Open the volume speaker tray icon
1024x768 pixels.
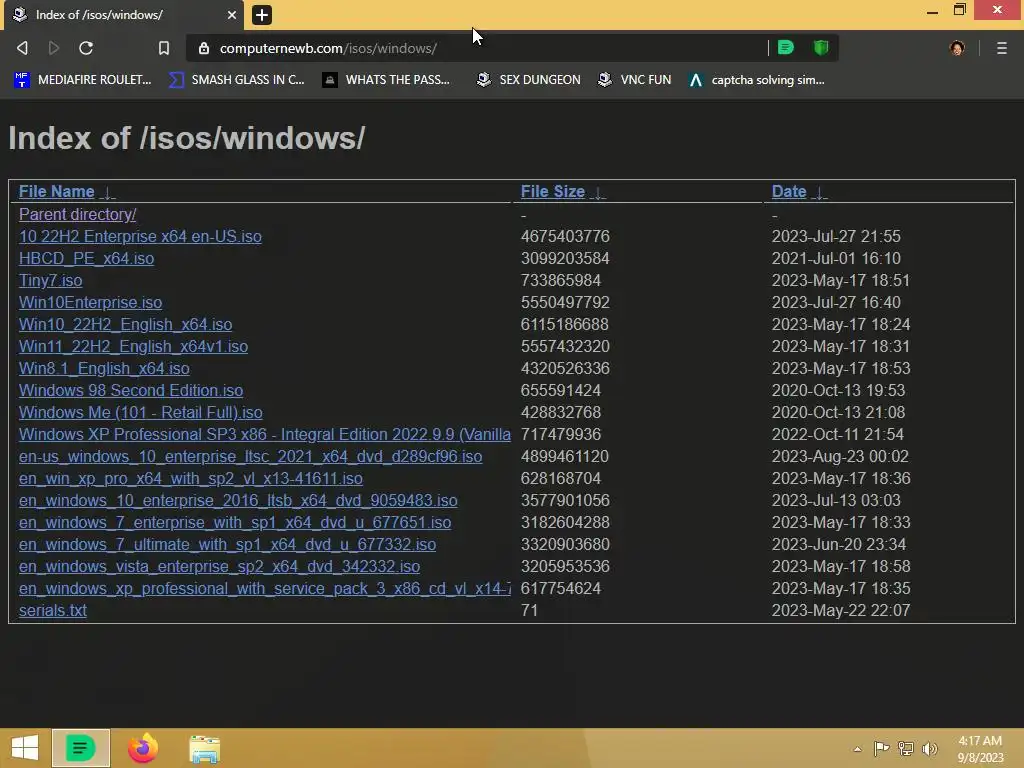930,748
